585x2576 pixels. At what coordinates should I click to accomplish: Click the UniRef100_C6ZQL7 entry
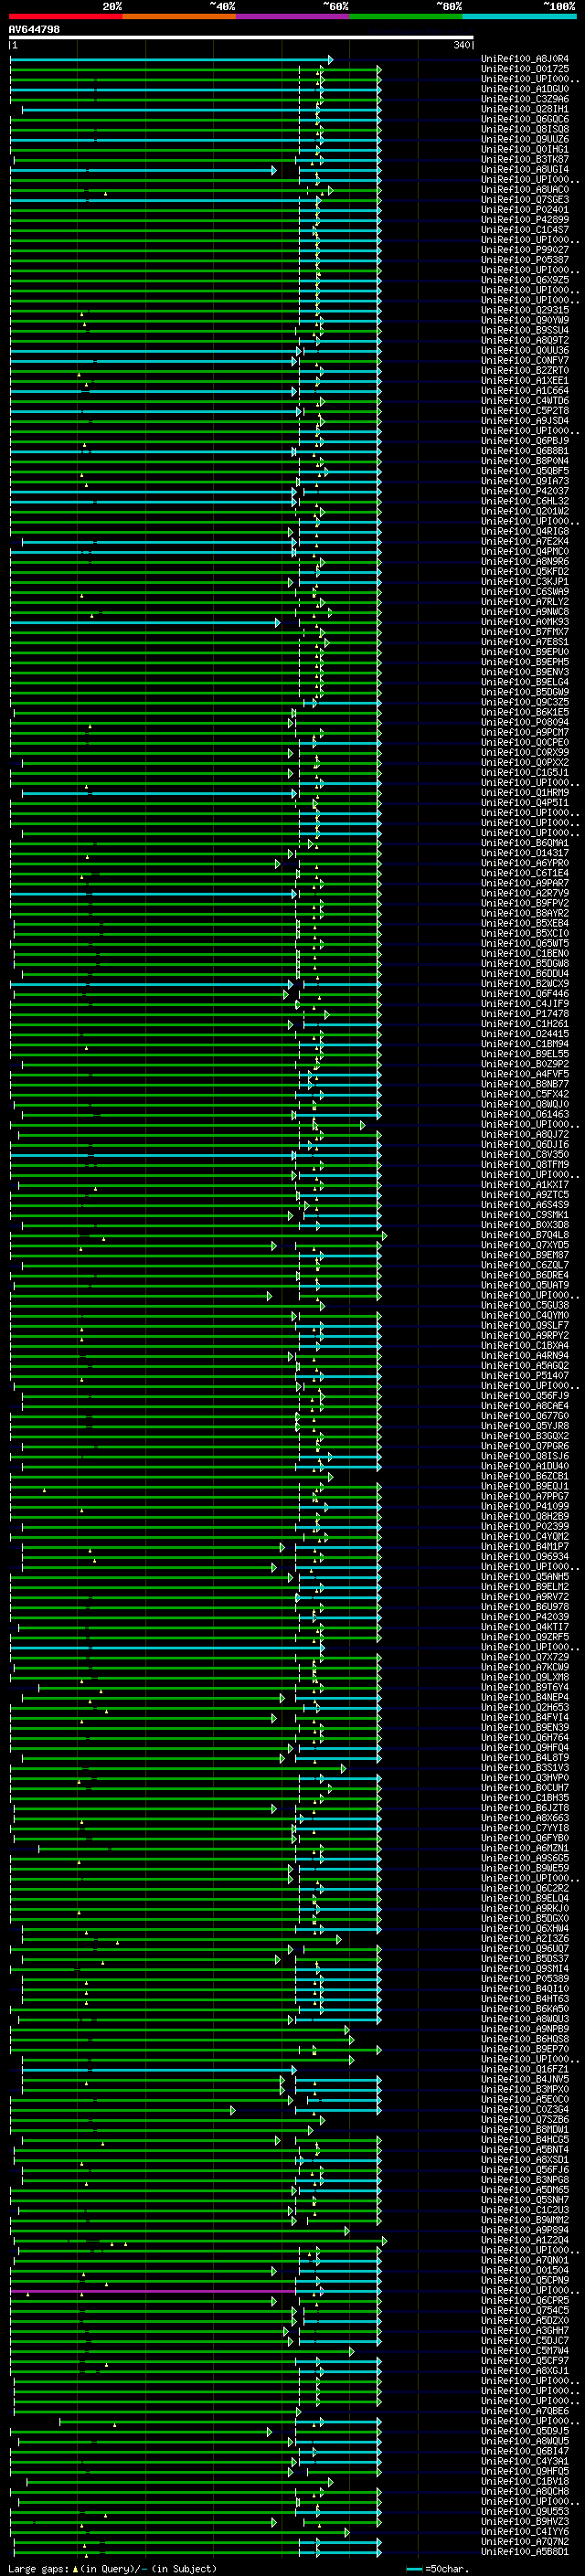(x=525, y=1265)
